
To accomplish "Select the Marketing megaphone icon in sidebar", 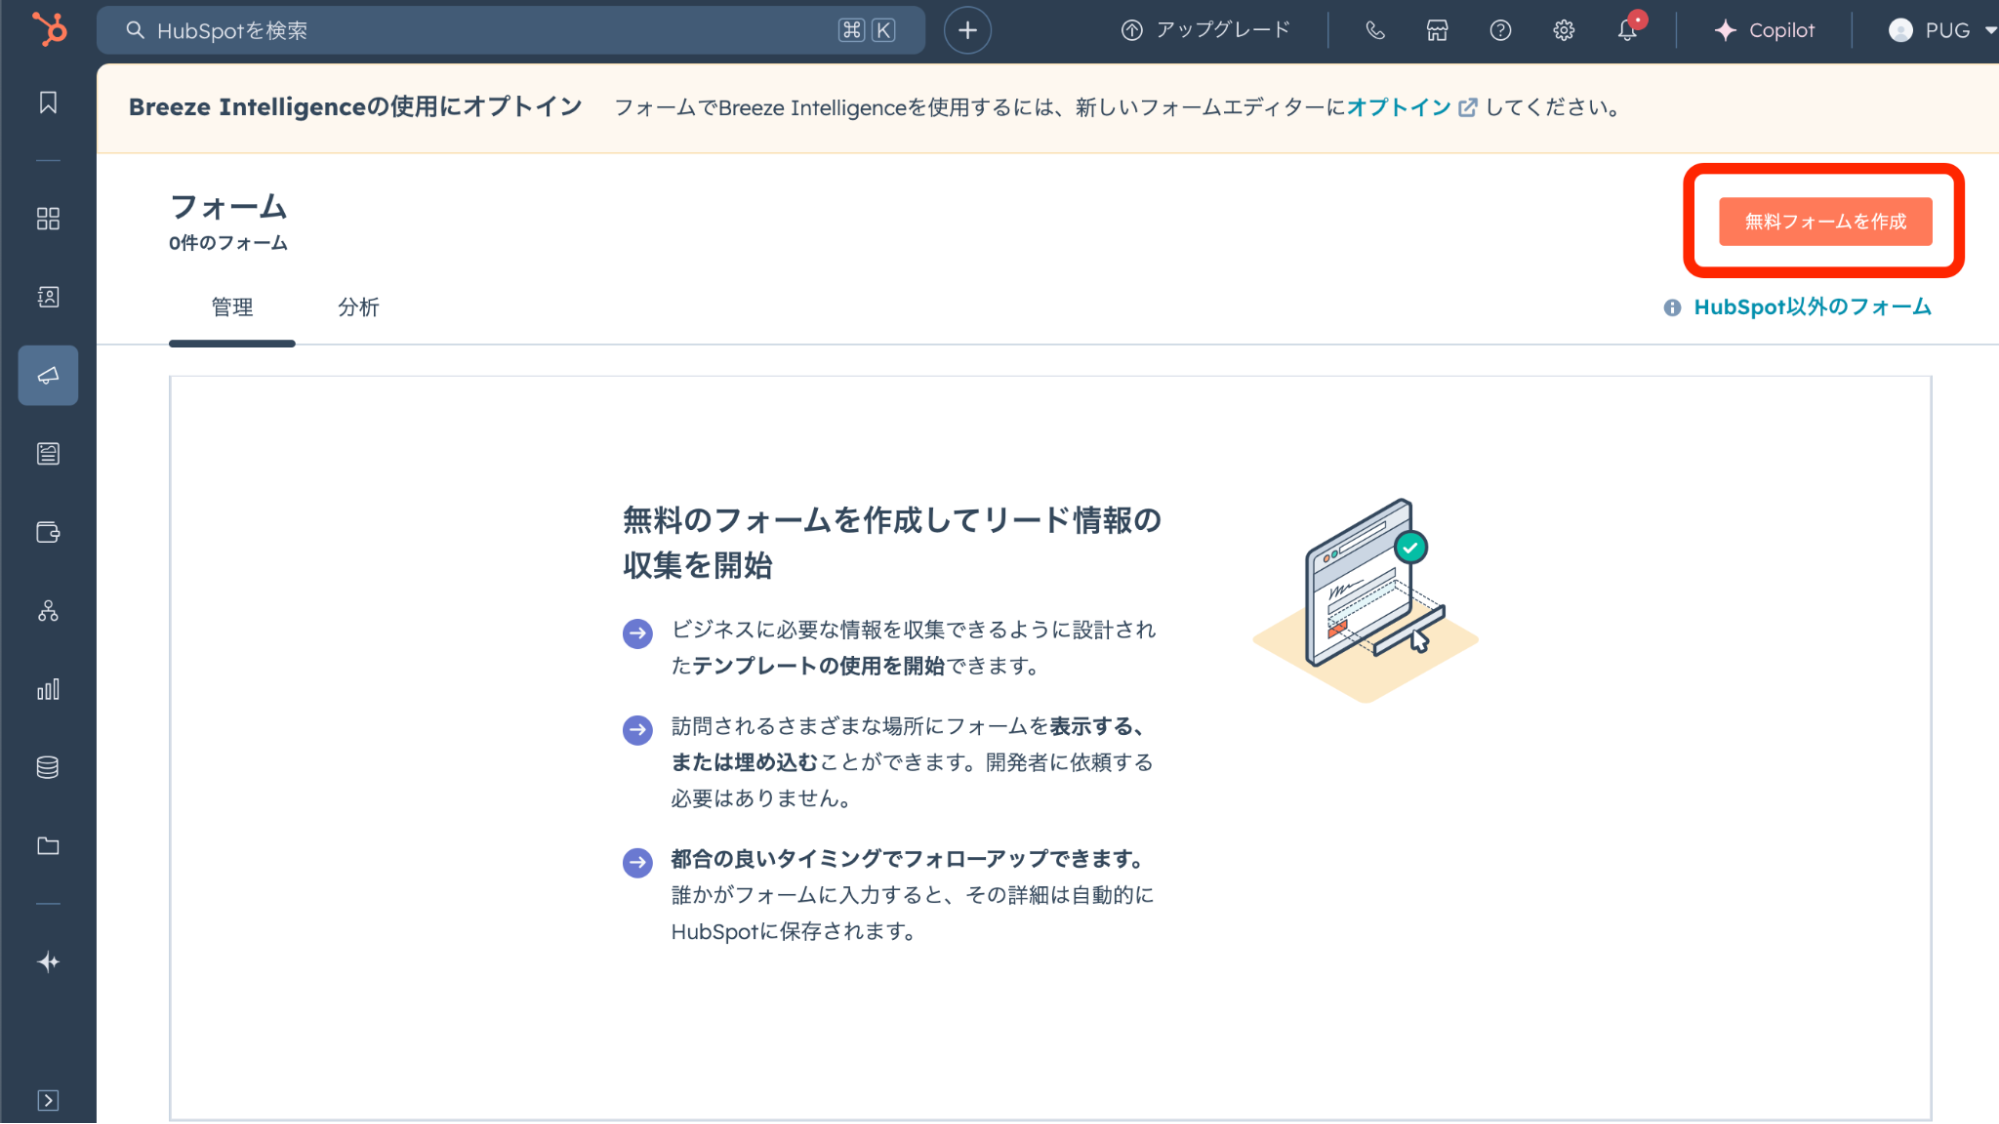I will 48,376.
